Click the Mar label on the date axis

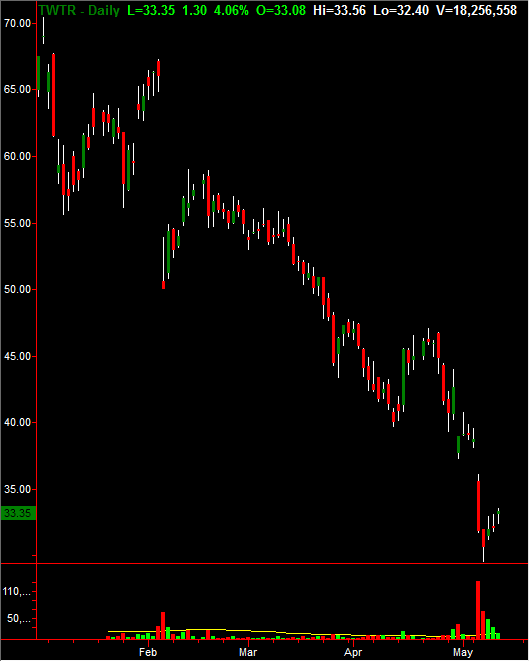[x=248, y=652]
